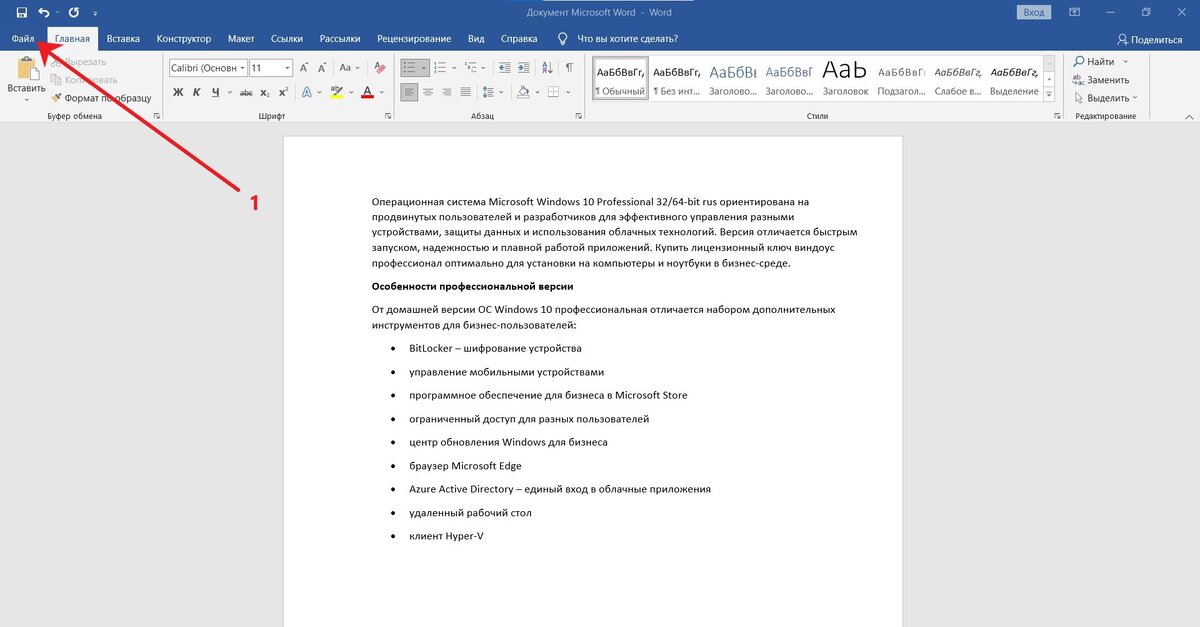Screen dimensions: 1200x627
Task: Increase font size with larger A icon
Action: [x=304, y=68]
